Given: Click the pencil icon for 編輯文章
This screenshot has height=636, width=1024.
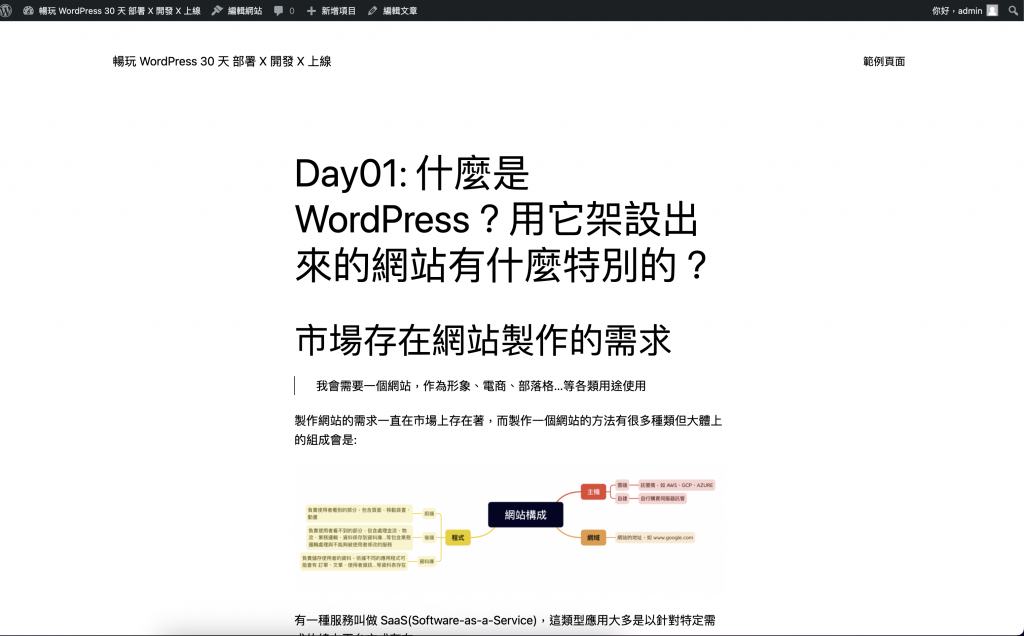Looking at the screenshot, I should pyautogui.click(x=372, y=10).
